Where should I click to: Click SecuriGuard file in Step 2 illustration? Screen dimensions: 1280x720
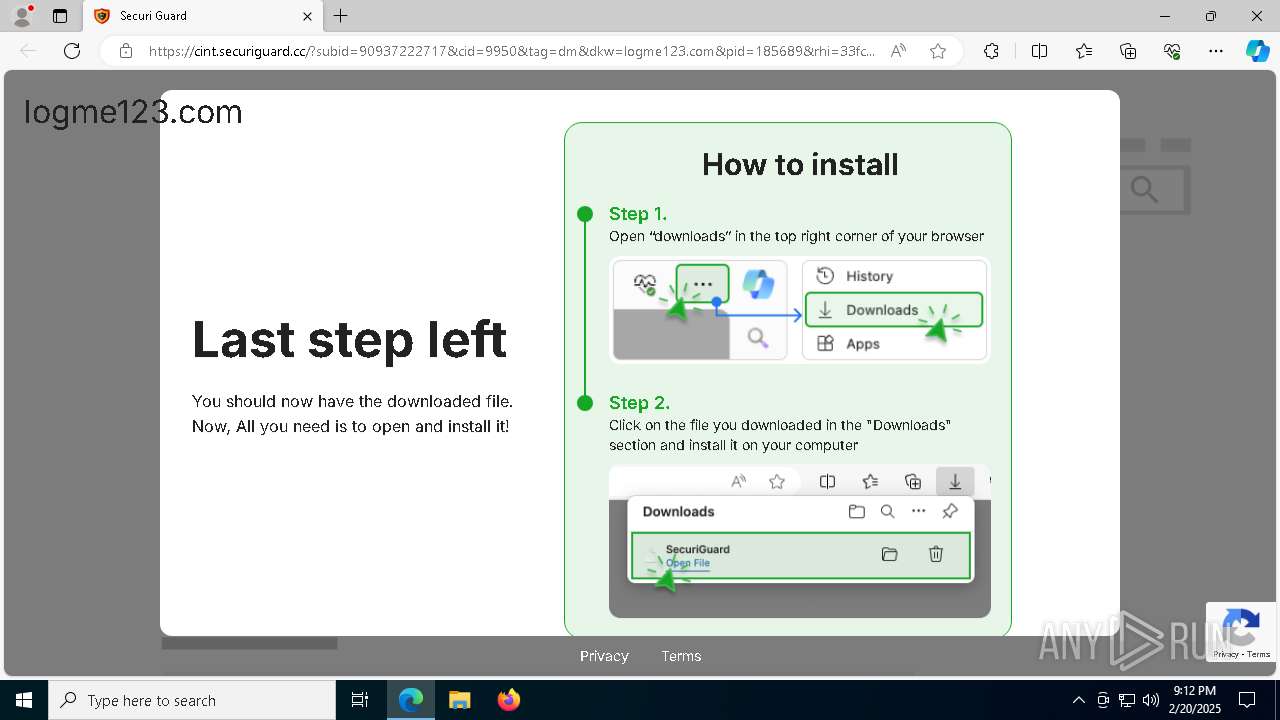pyautogui.click(x=800, y=556)
